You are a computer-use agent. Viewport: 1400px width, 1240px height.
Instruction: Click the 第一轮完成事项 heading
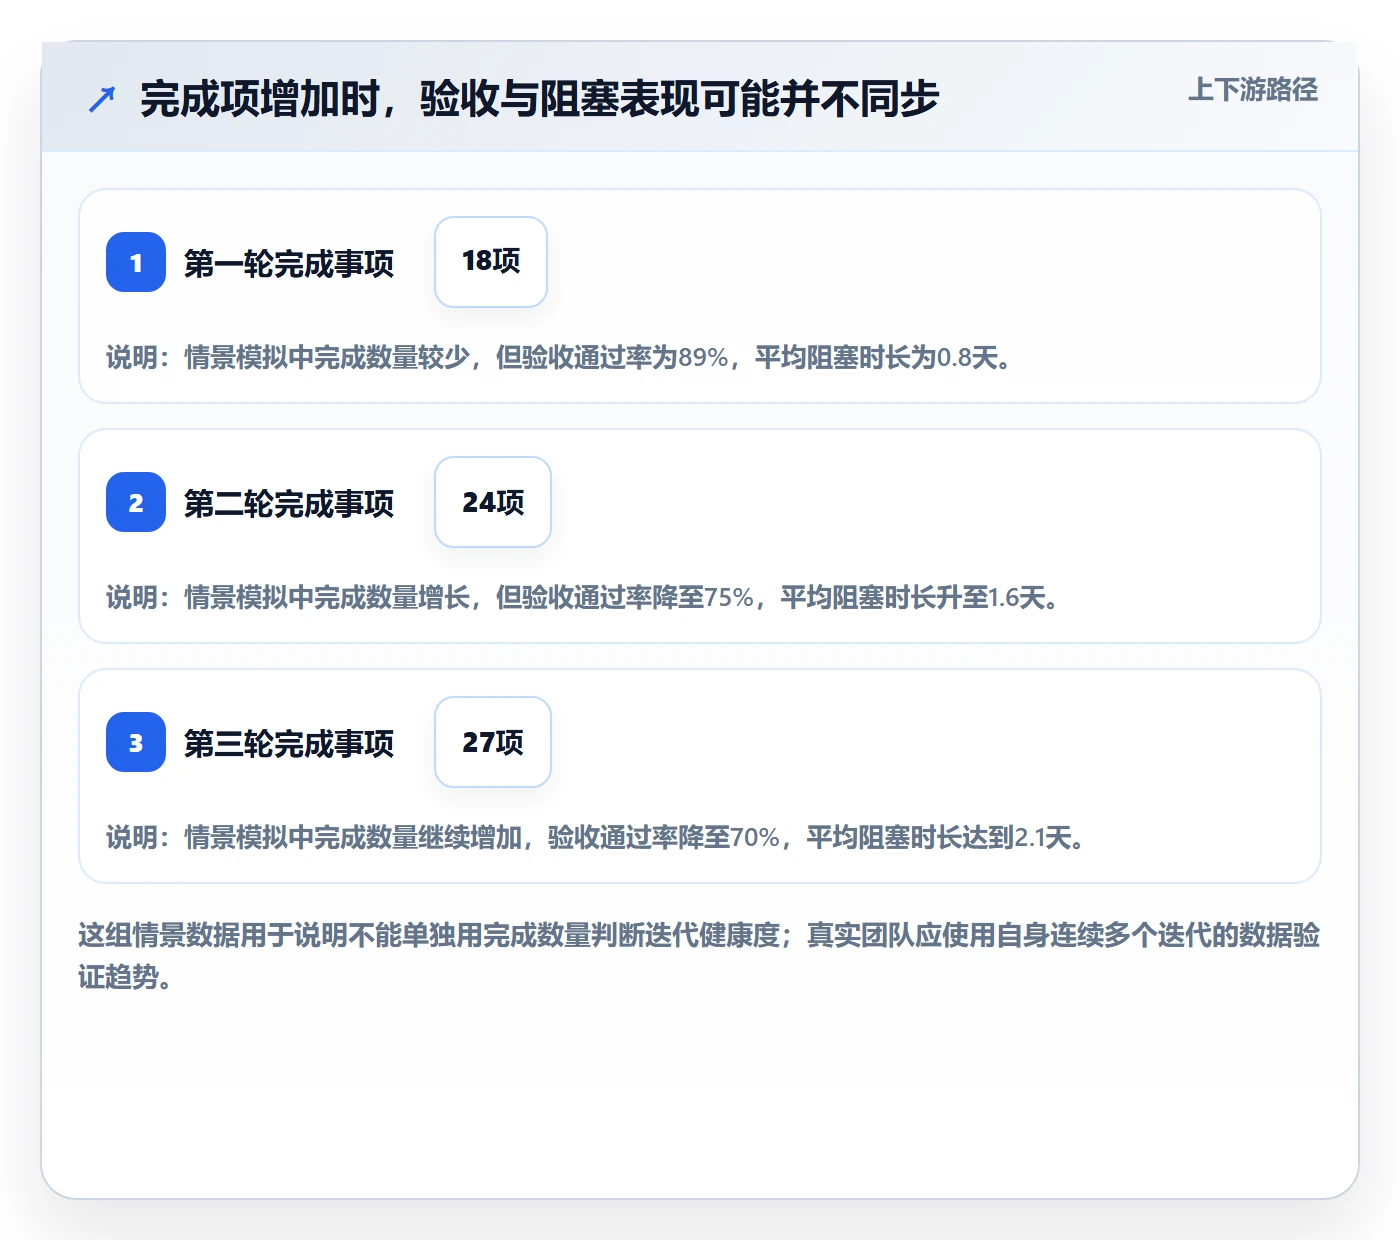(289, 263)
